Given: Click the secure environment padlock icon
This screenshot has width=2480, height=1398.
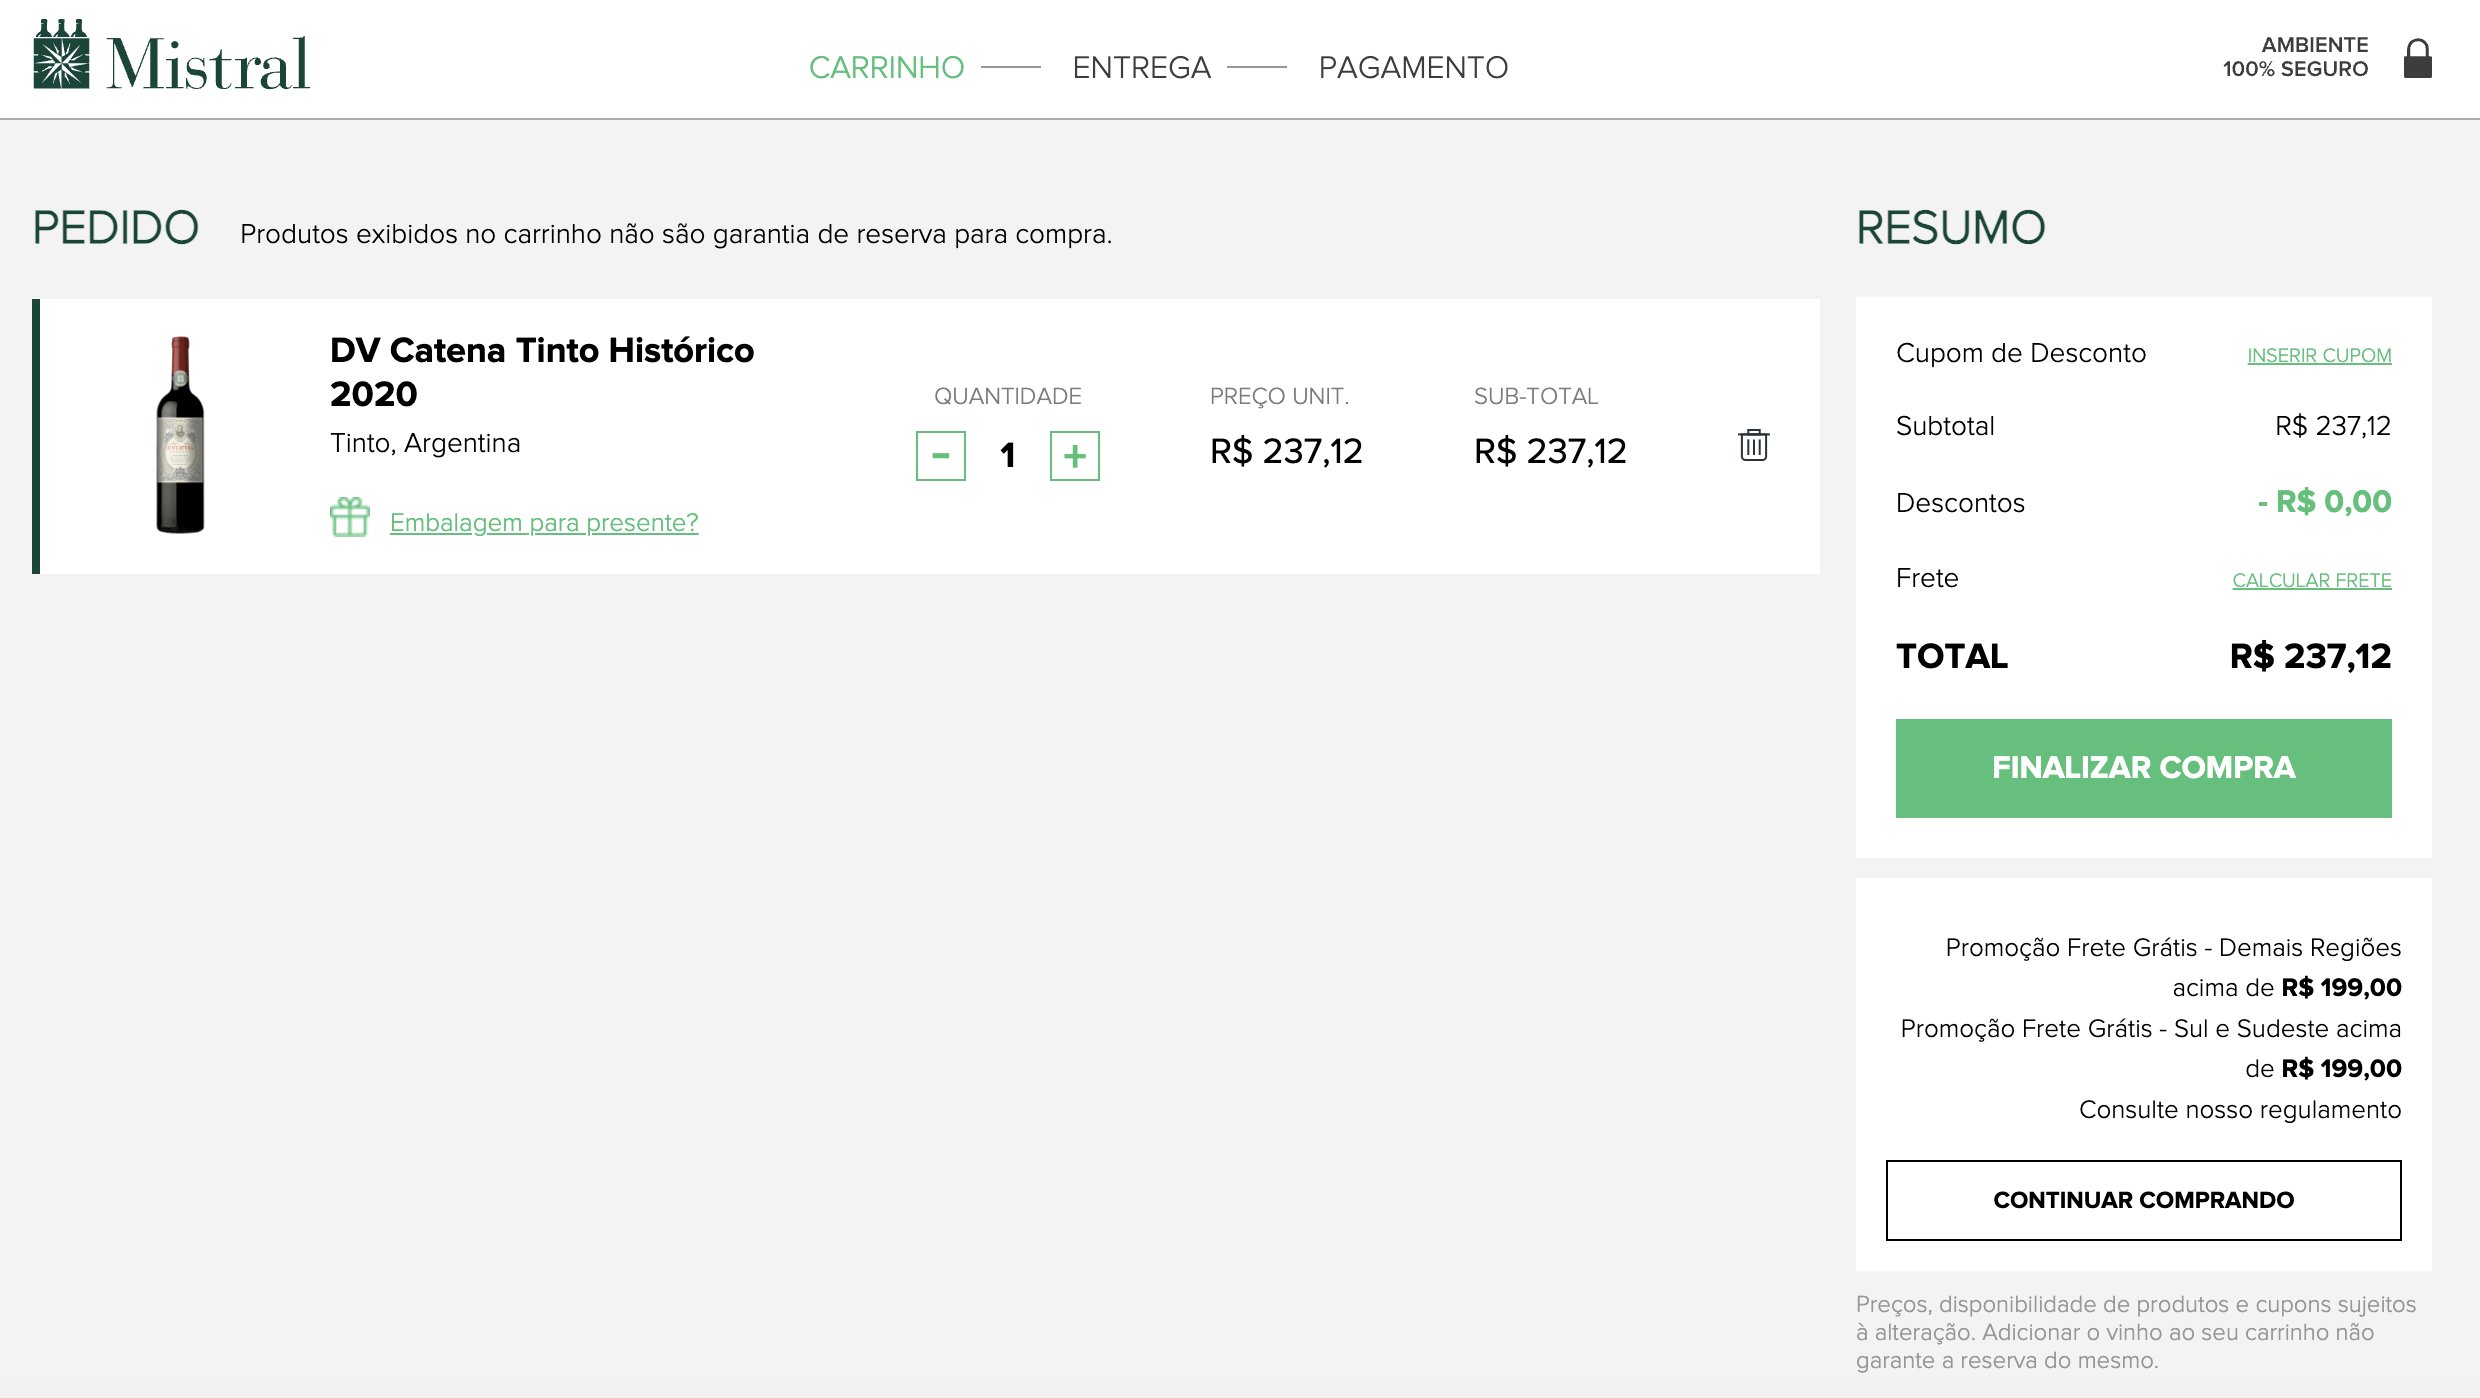Looking at the screenshot, I should pyautogui.click(x=2417, y=58).
